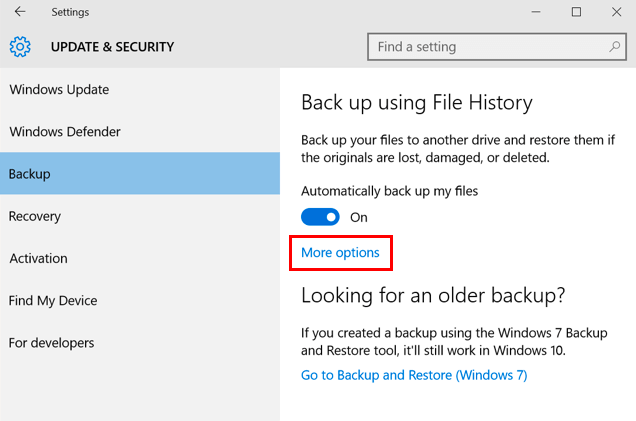
Task: Click the magnifier search icon
Action: tap(615, 47)
